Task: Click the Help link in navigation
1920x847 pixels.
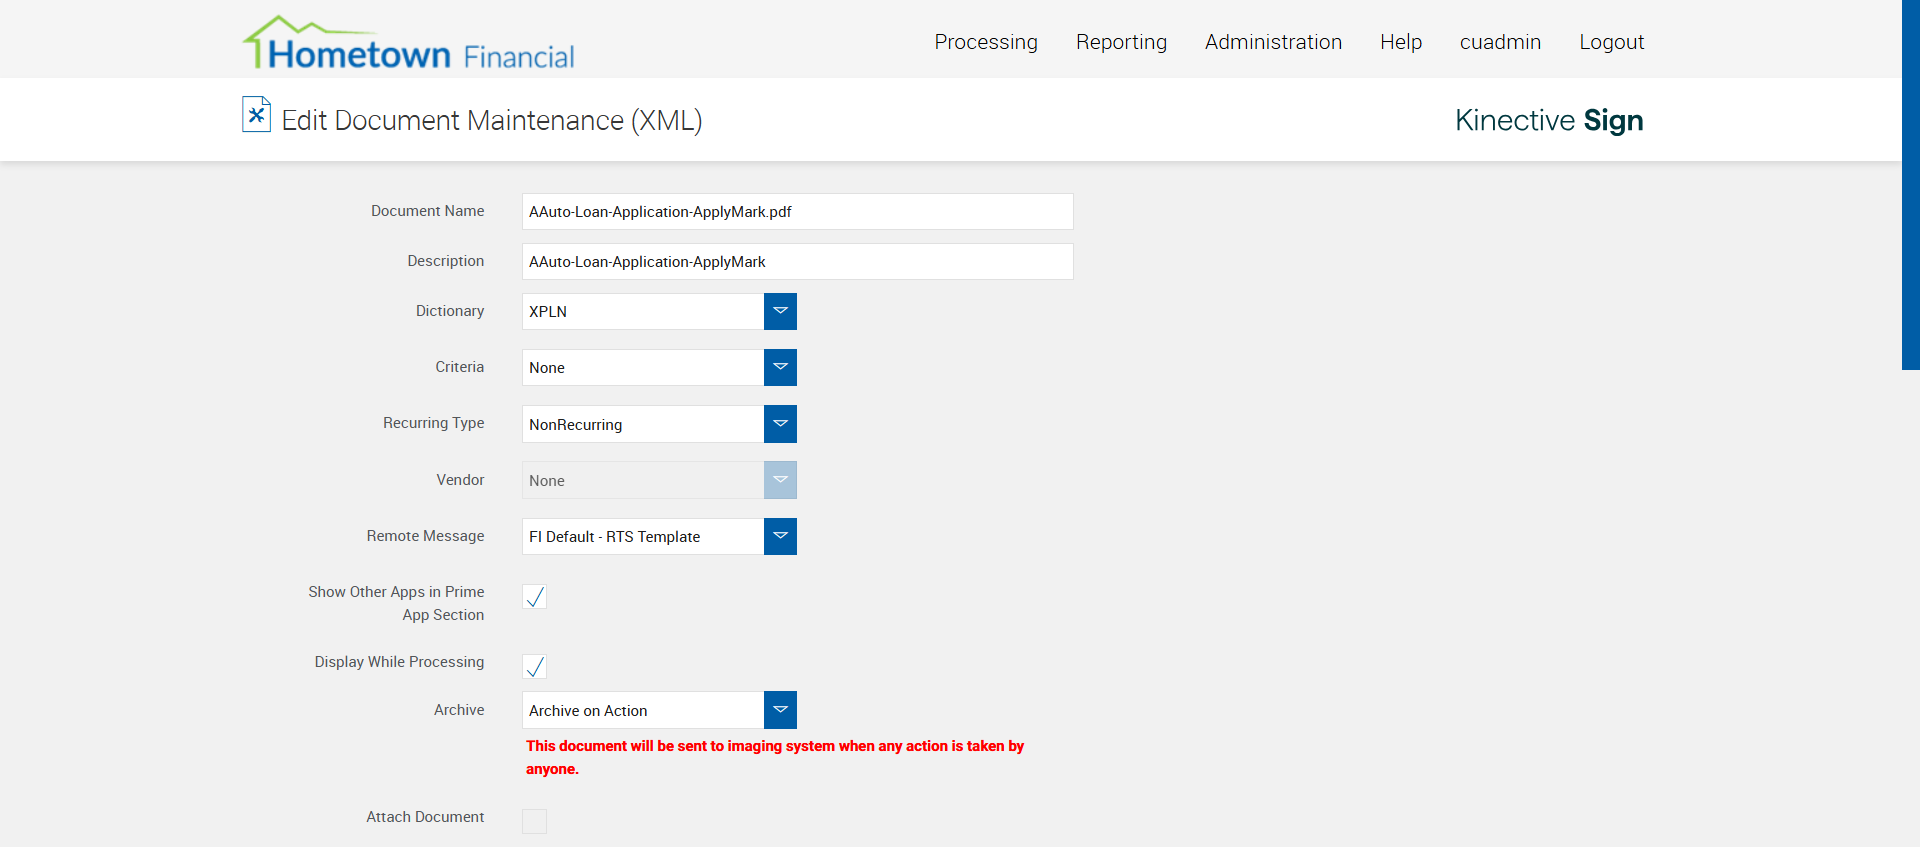Action: (x=1400, y=42)
